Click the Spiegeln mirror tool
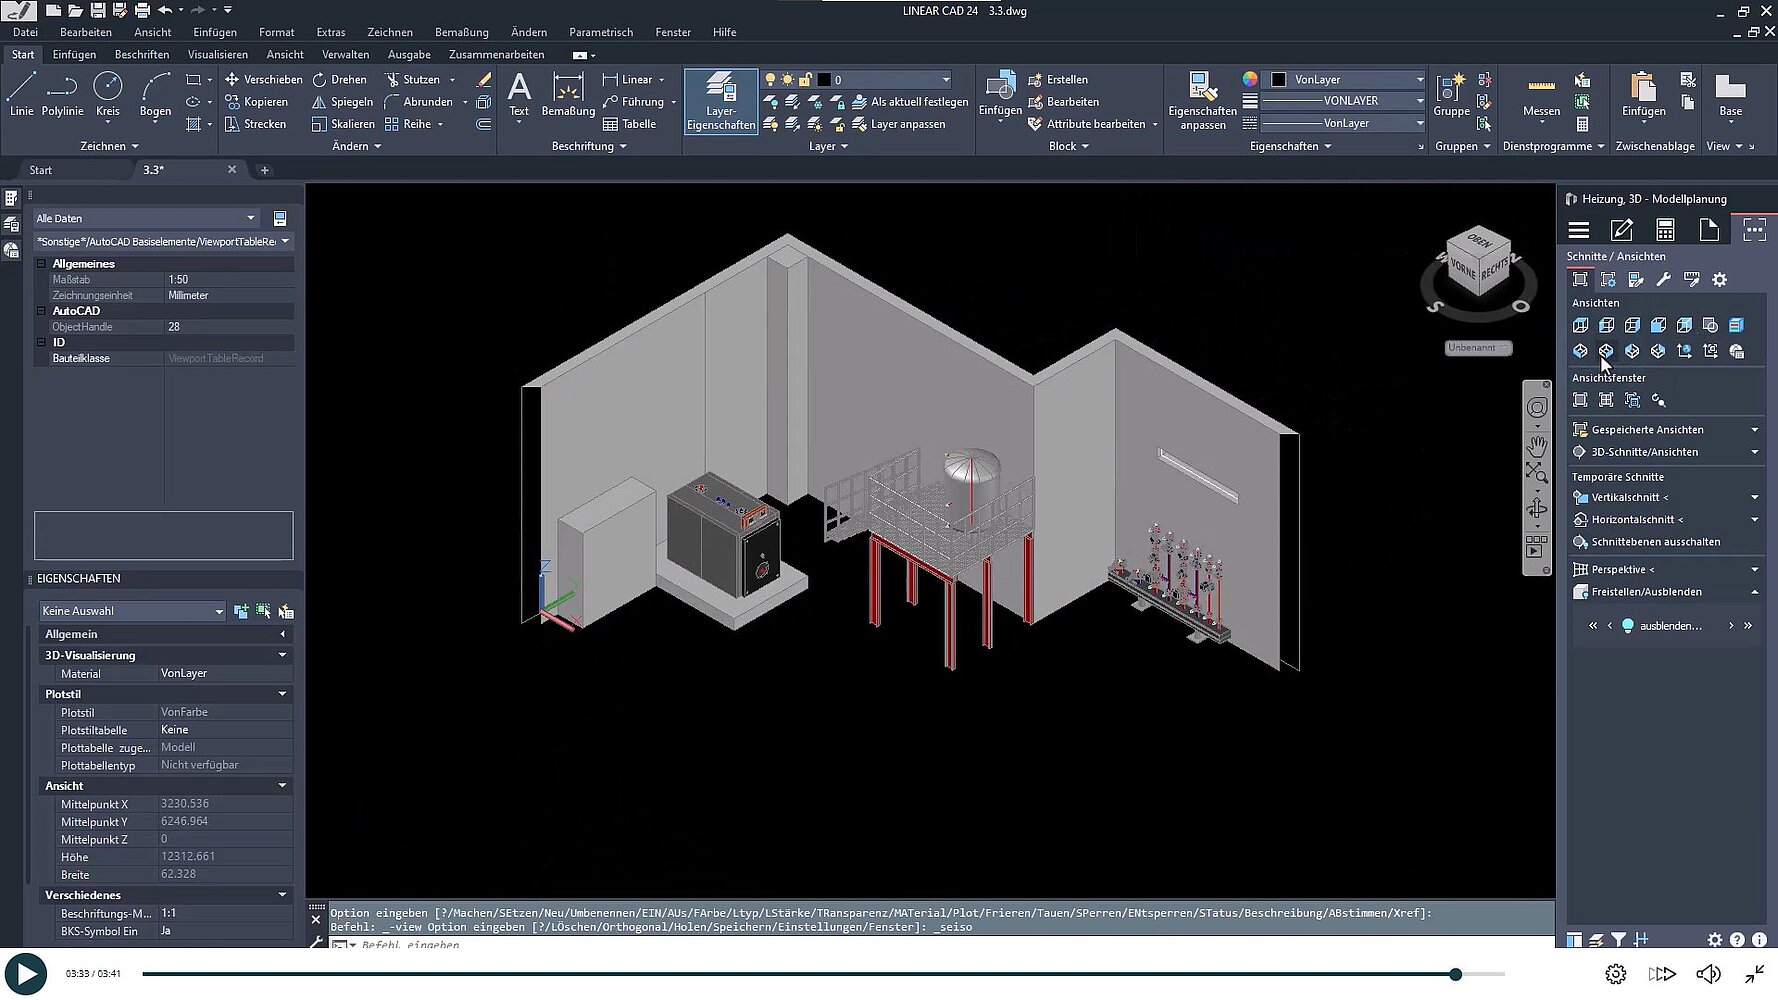The width and height of the screenshot is (1778, 1000). 342,102
